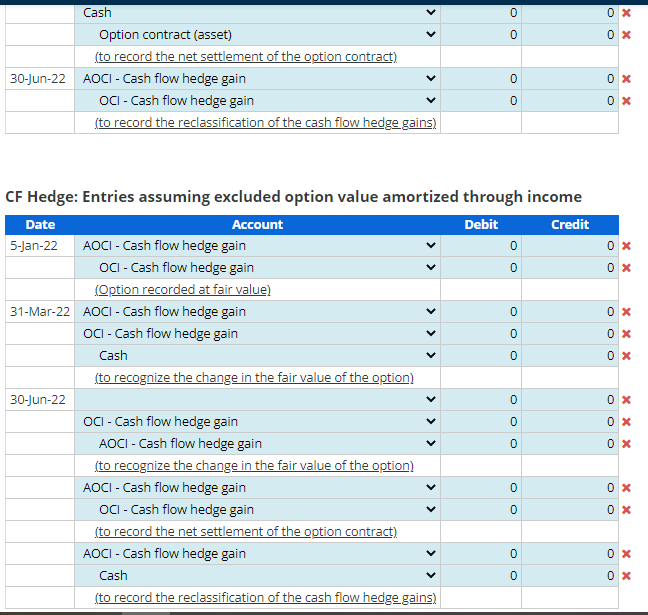Open account dropdown for Option contract (asset)
The image size is (648, 615).
tap(257, 35)
